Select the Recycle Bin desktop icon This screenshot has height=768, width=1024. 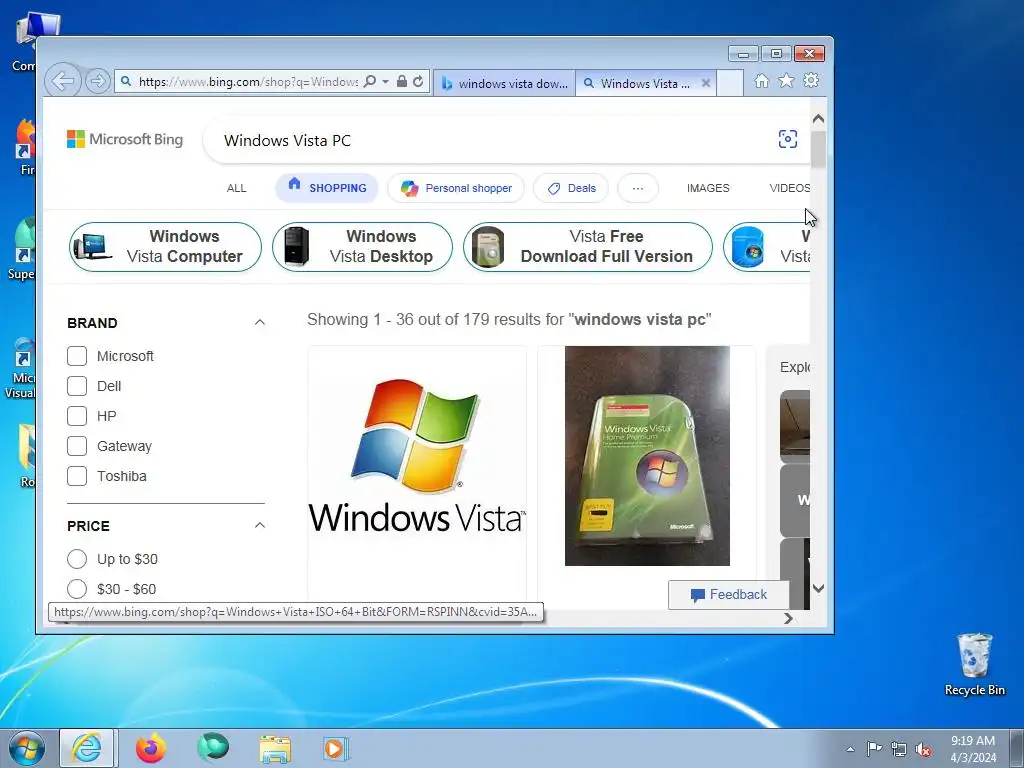pyautogui.click(x=975, y=664)
